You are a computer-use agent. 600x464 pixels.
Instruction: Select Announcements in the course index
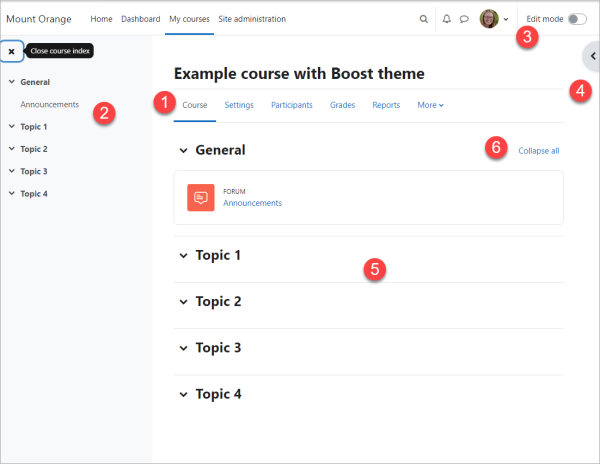[x=50, y=104]
